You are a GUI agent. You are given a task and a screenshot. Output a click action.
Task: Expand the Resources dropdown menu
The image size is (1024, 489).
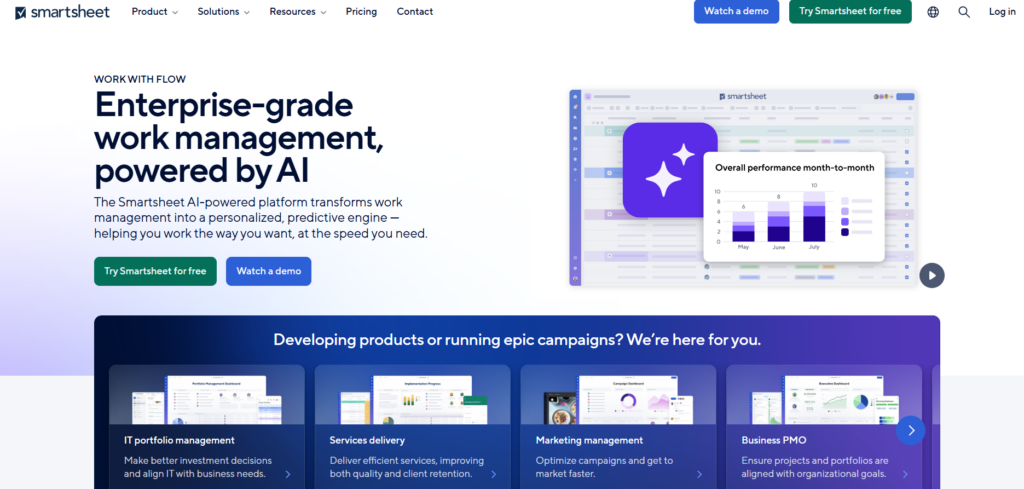(x=298, y=12)
